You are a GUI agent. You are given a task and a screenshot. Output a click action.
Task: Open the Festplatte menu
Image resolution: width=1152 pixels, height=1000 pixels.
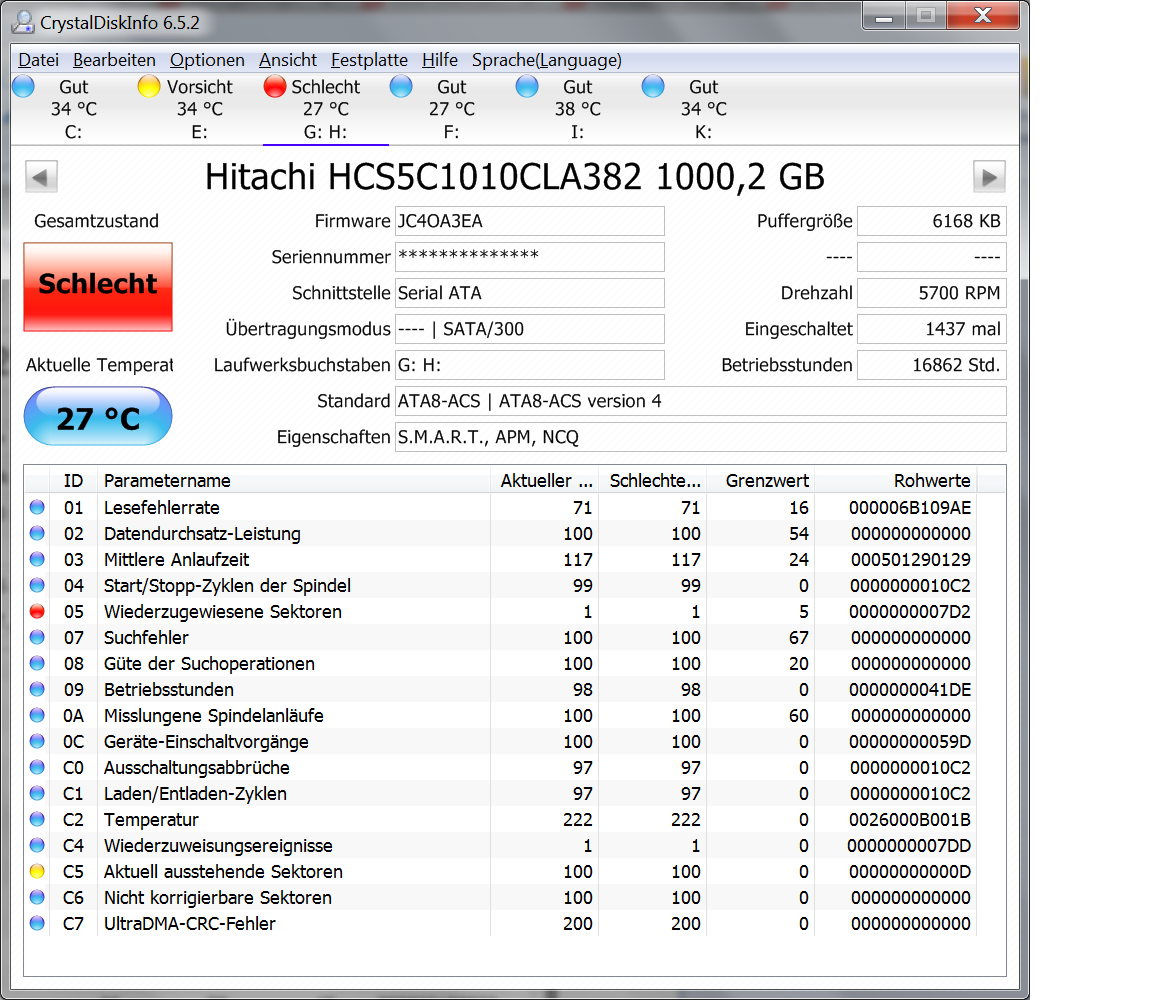369,60
